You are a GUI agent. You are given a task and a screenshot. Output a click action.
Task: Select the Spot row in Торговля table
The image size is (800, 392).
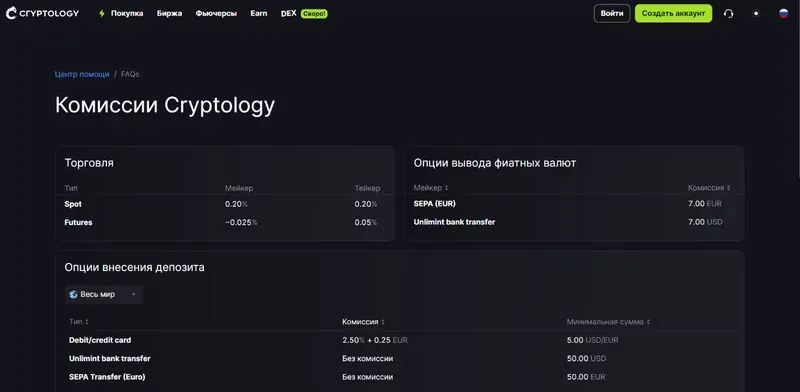coord(225,204)
